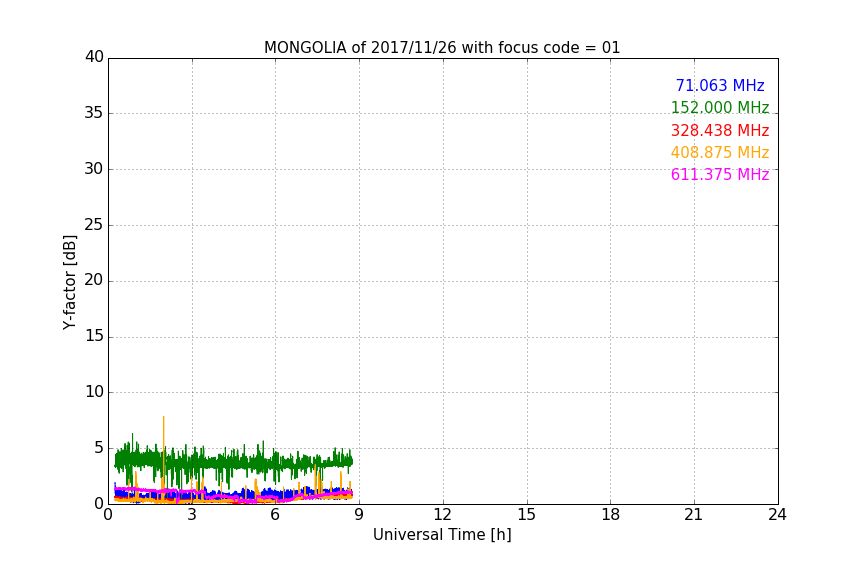Click the tall orange spike near hour 2

[164, 435]
